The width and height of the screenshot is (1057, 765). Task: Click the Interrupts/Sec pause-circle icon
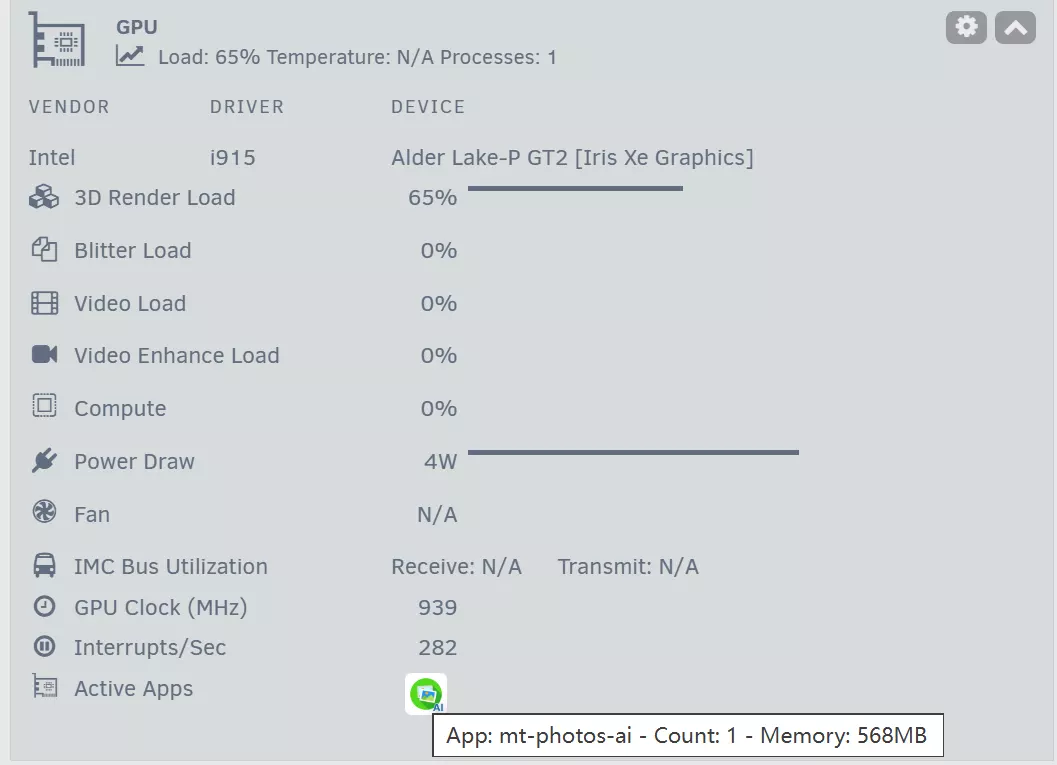pyautogui.click(x=44, y=647)
